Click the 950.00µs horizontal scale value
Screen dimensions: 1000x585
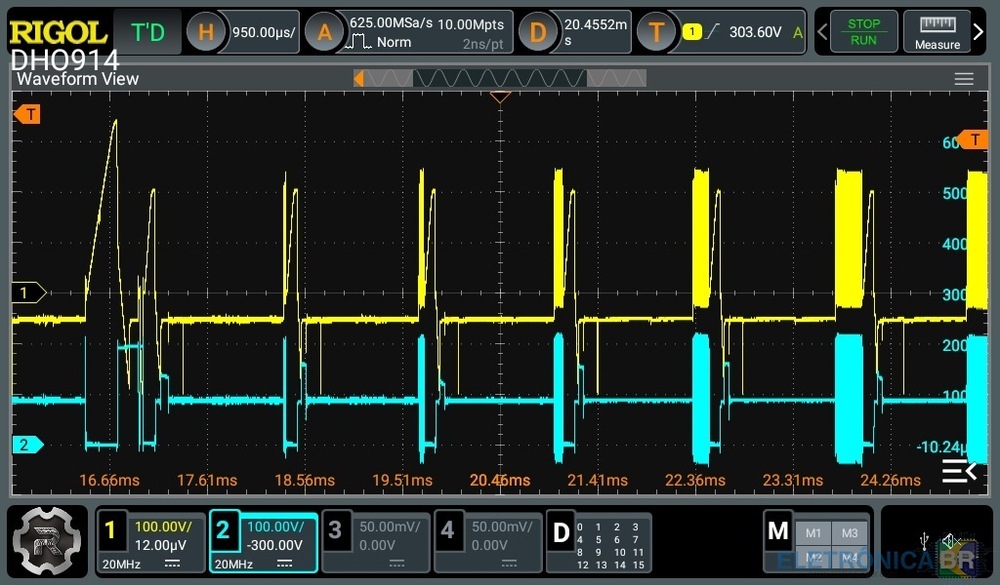point(263,32)
